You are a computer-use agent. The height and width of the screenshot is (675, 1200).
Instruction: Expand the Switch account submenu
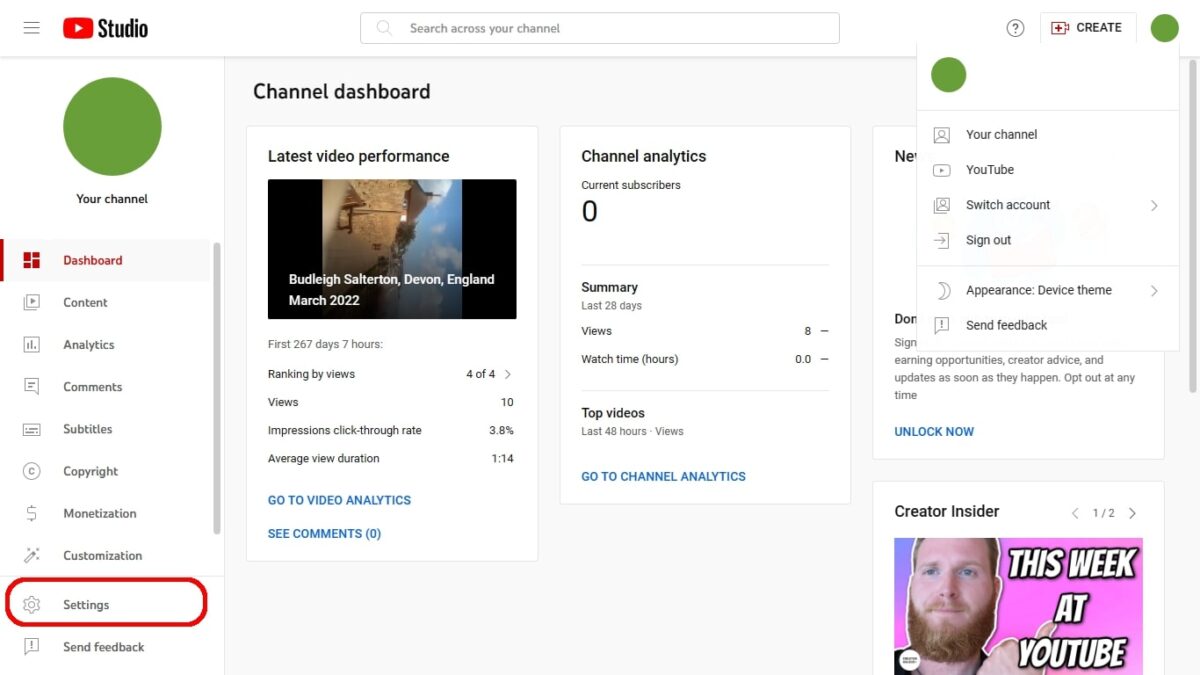[x=1048, y=205]
